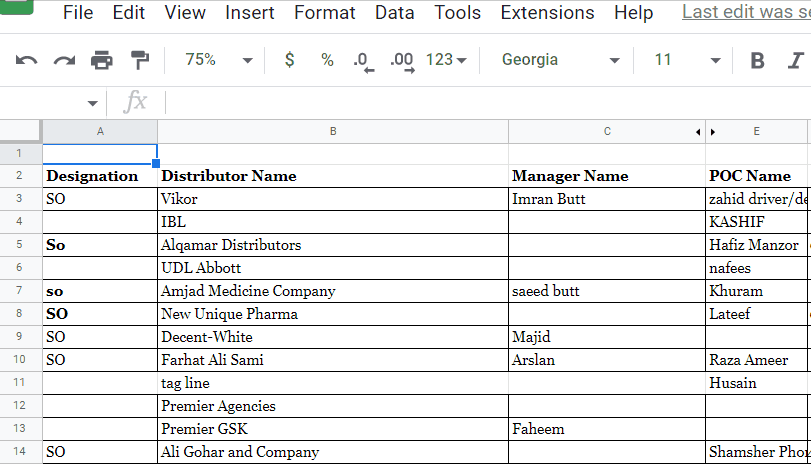Open the File menu
Viewport: 811px width, 464px height.
pos(78,12)
